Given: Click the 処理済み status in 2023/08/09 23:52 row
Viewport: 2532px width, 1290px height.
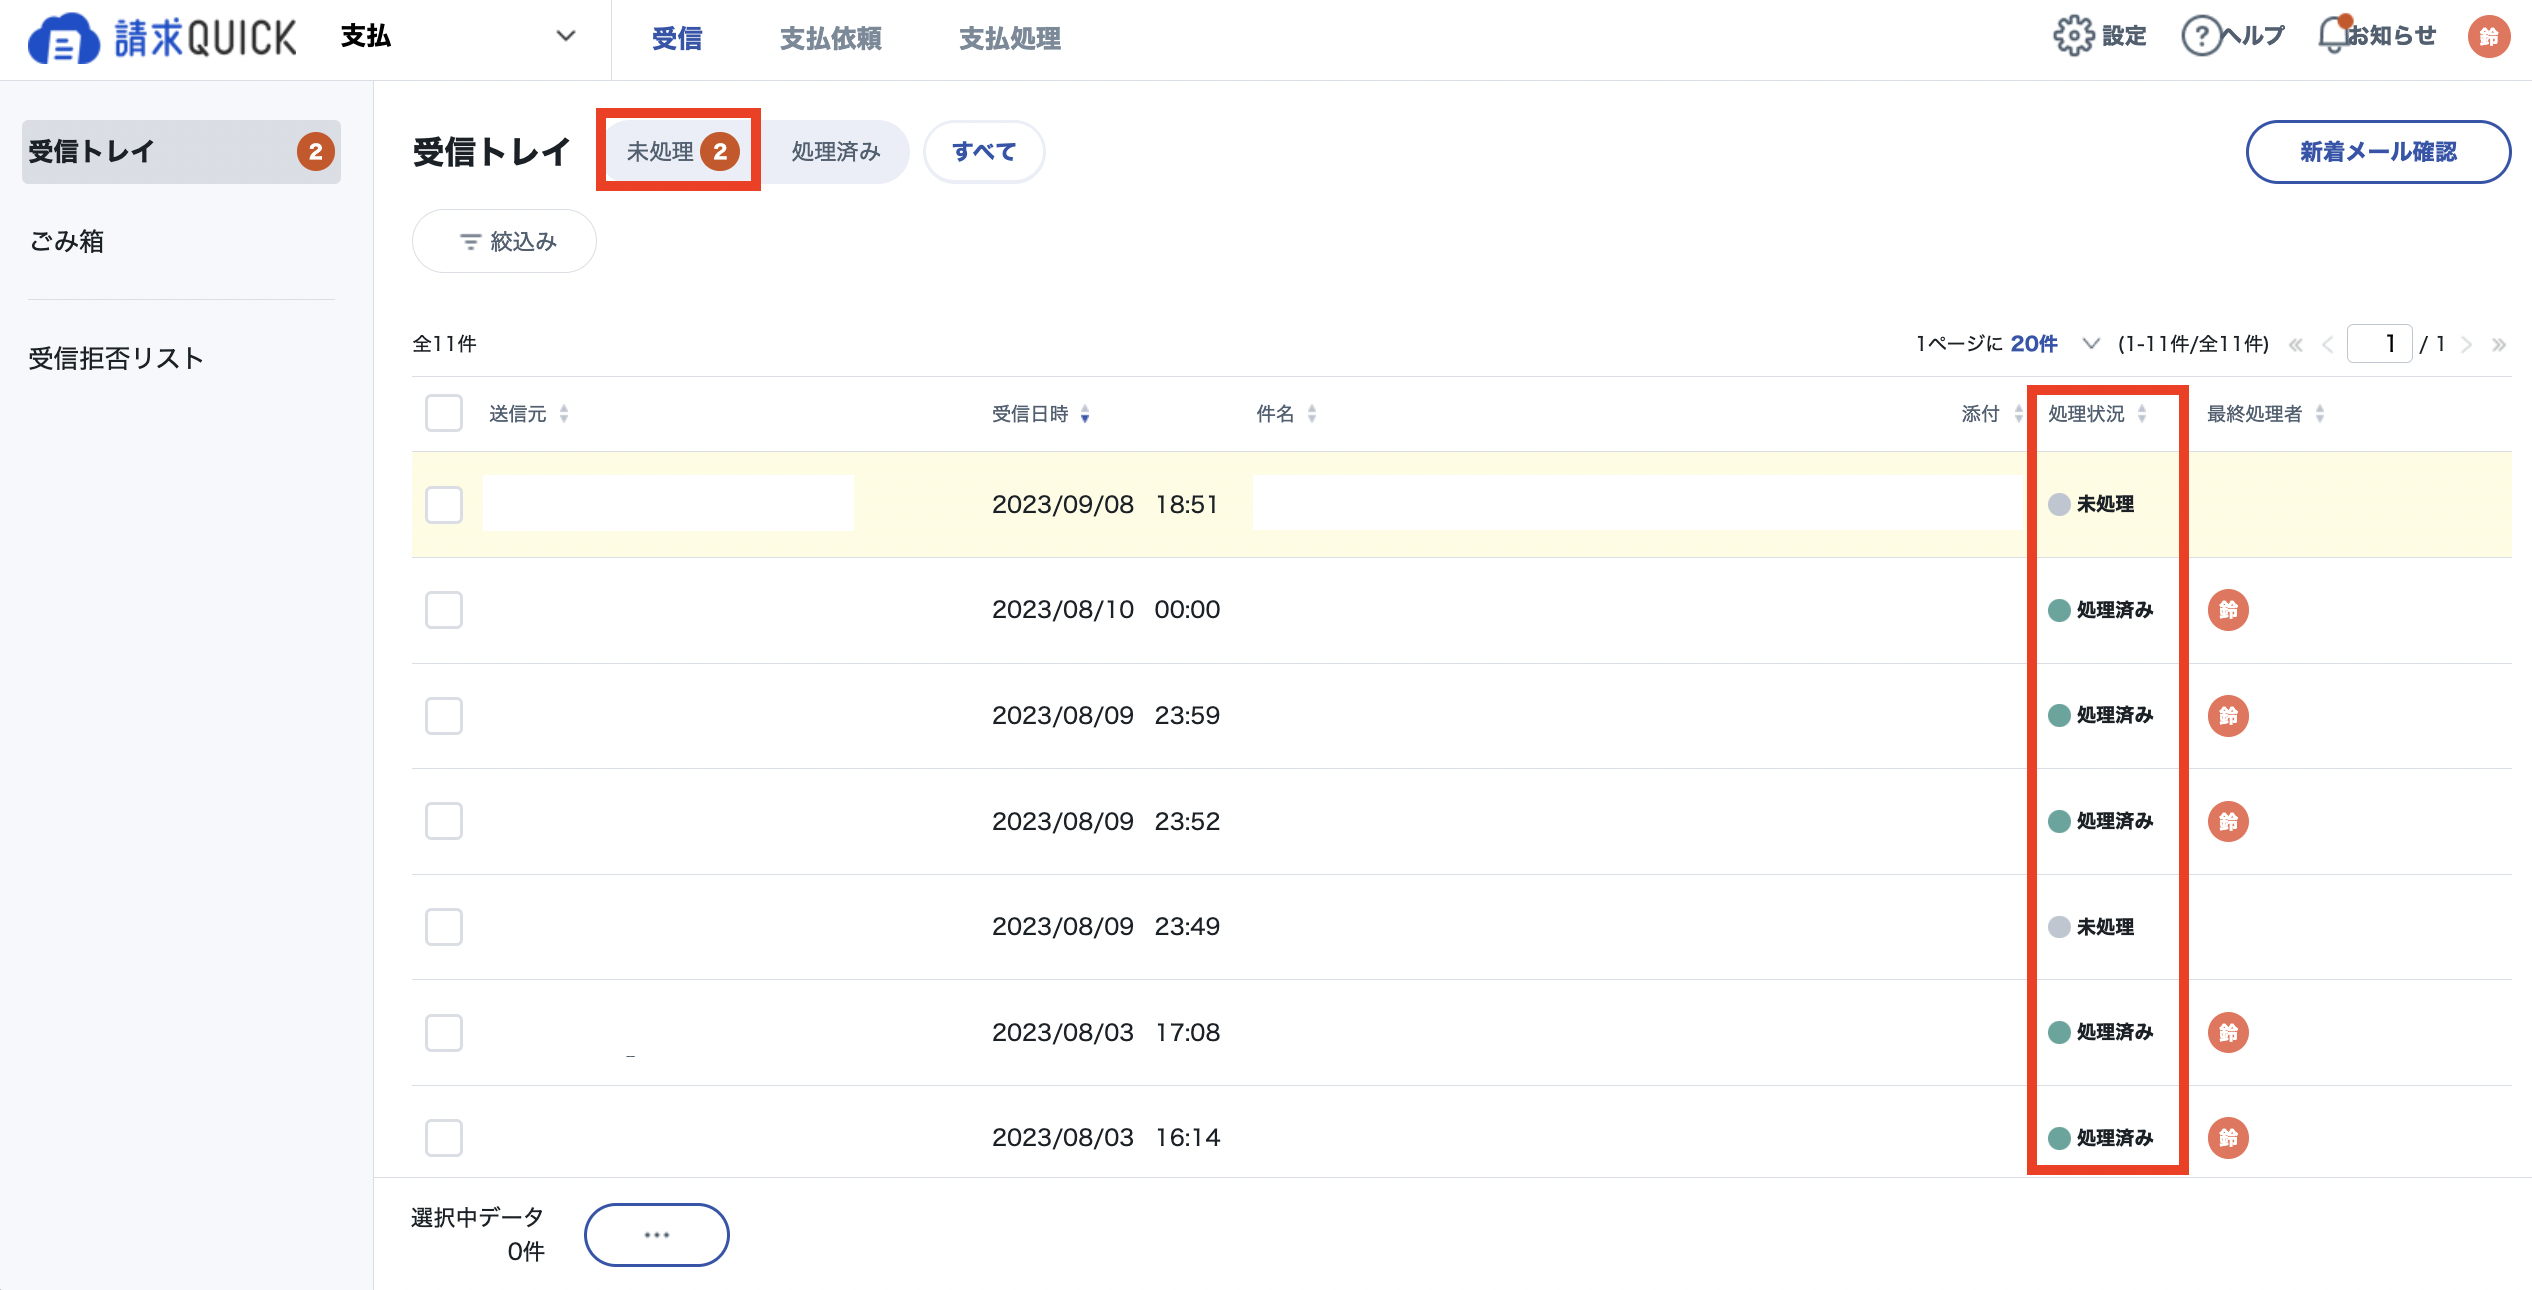Looking at the screenshot, I should 2100,821.
